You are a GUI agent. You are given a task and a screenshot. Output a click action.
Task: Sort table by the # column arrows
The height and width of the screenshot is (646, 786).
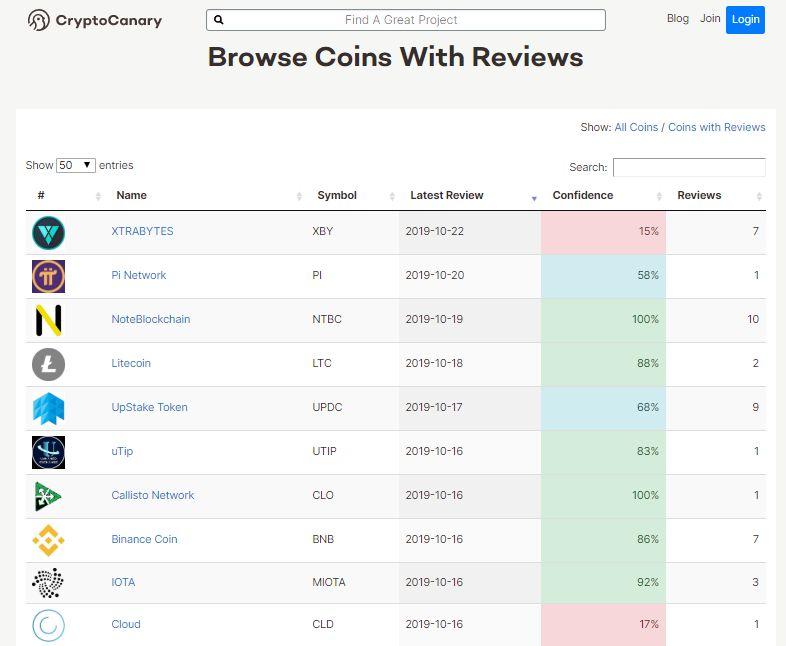98,196
